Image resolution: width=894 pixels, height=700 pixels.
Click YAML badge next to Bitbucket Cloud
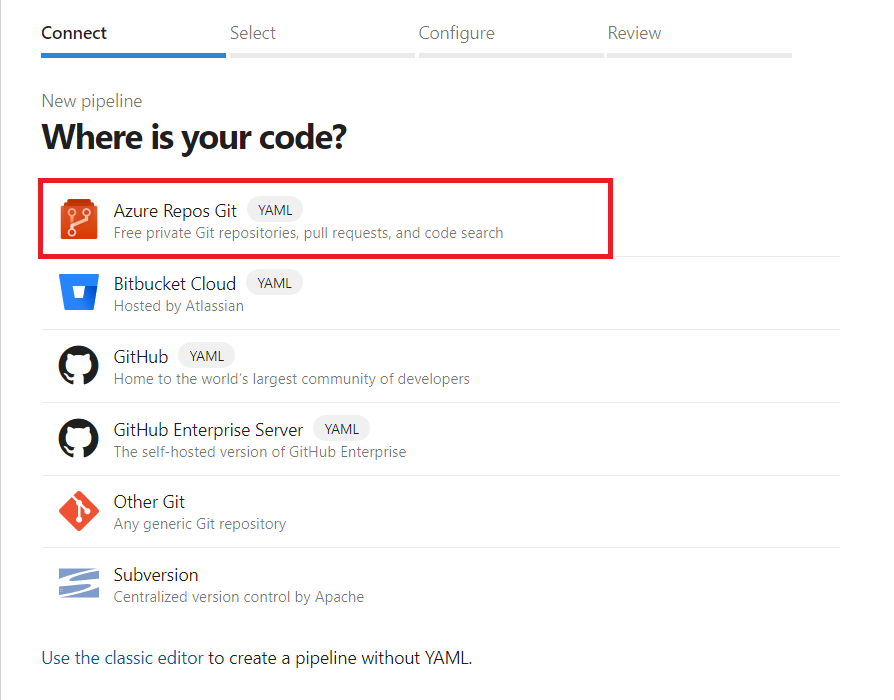point(274,283)
